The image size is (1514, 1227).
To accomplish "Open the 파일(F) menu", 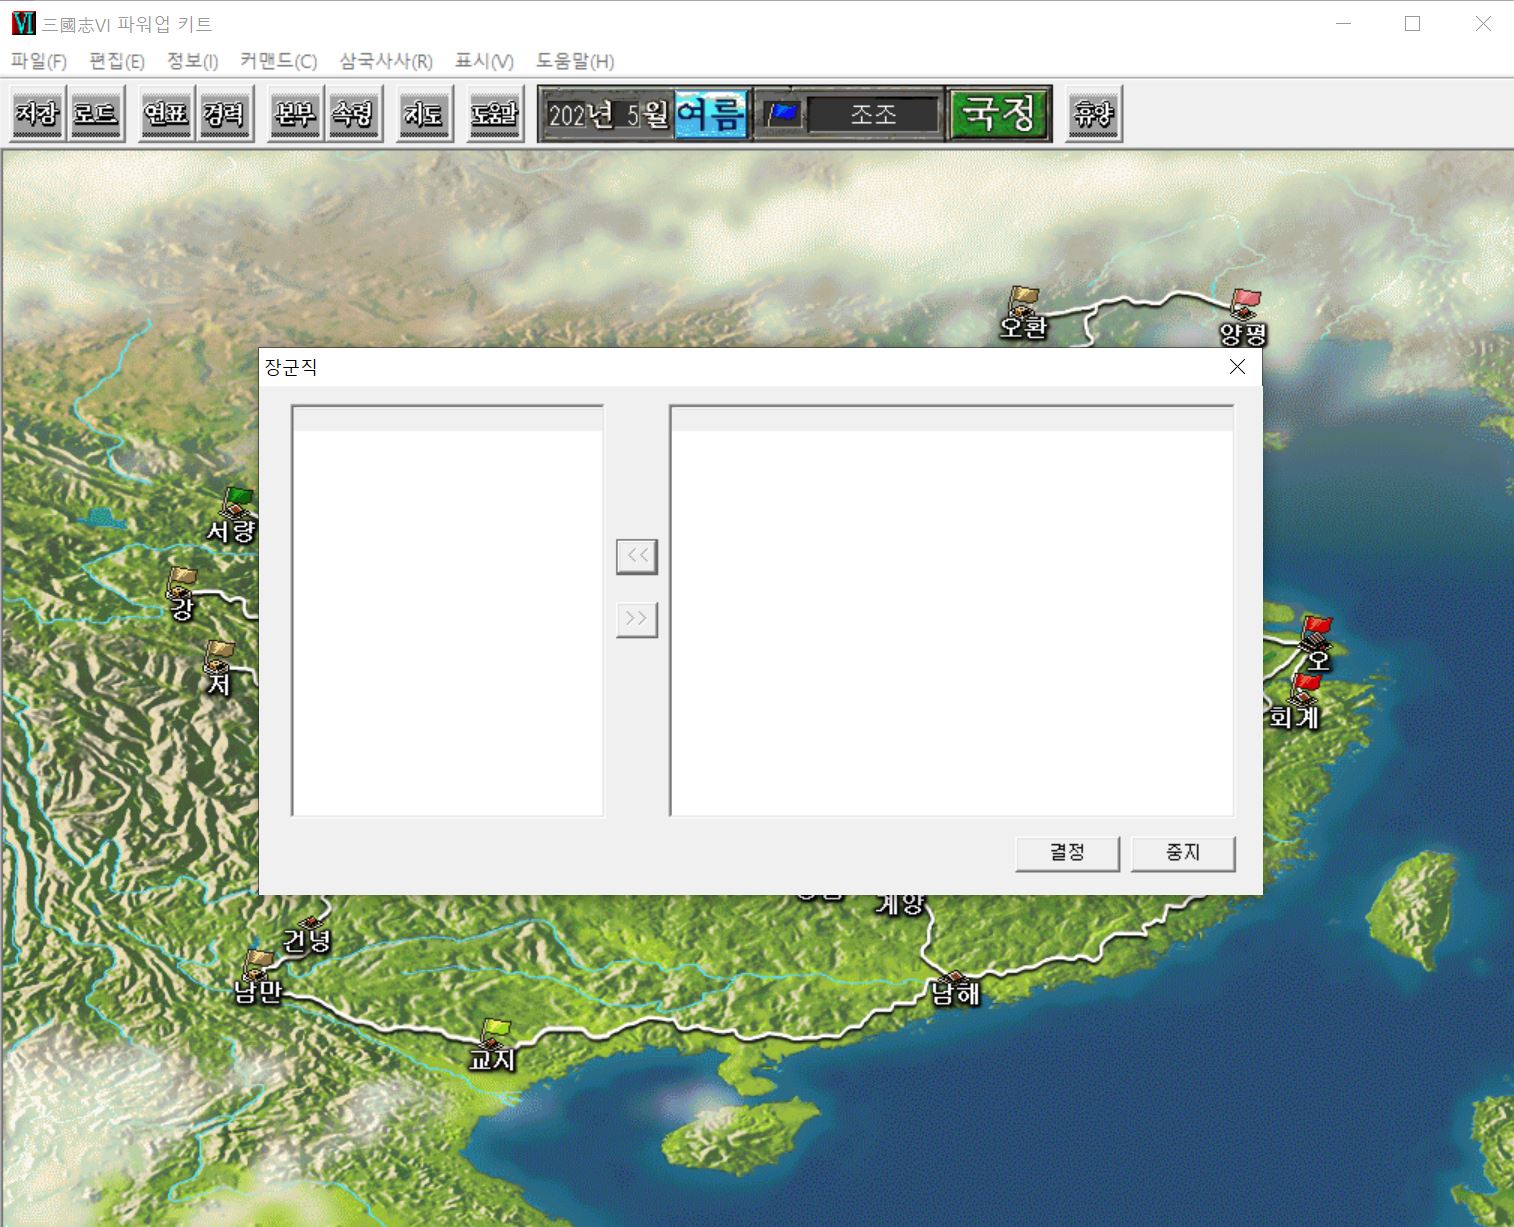I will (x=39, y=61).
